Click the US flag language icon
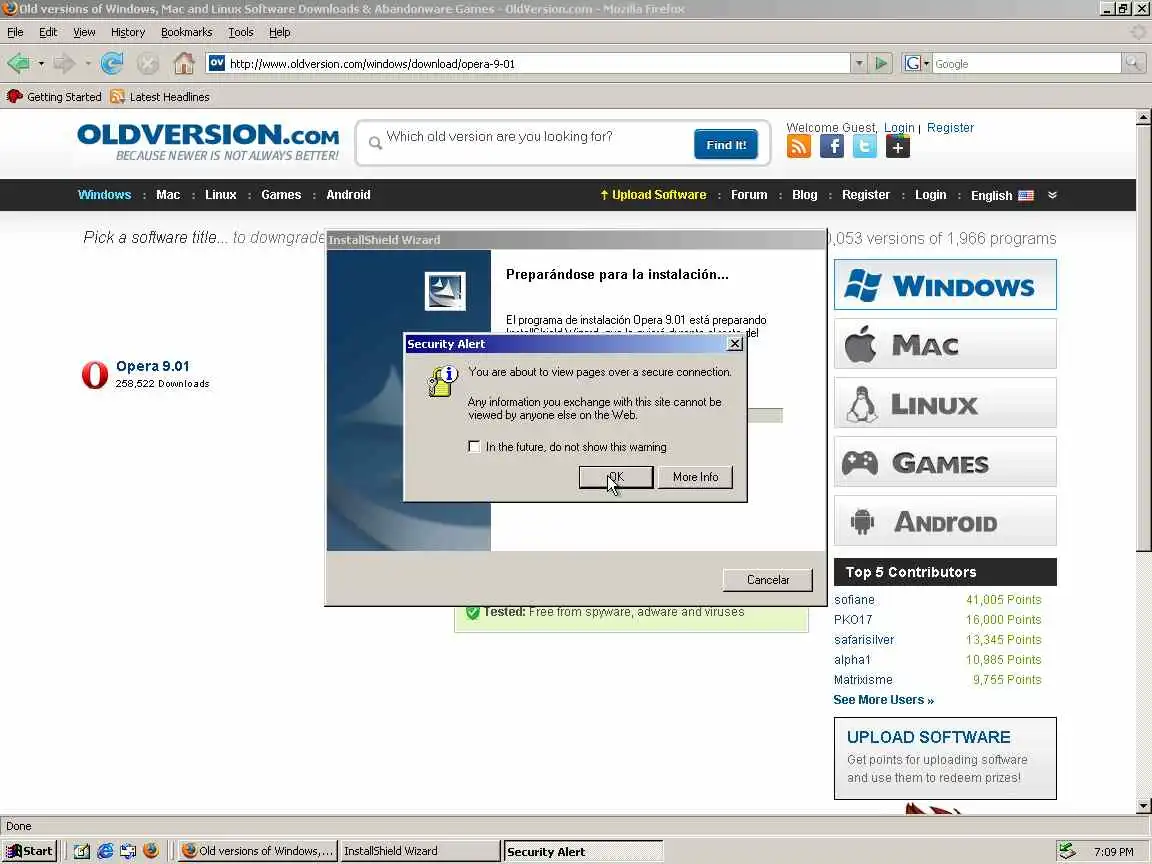 [x=1026, y=195]
